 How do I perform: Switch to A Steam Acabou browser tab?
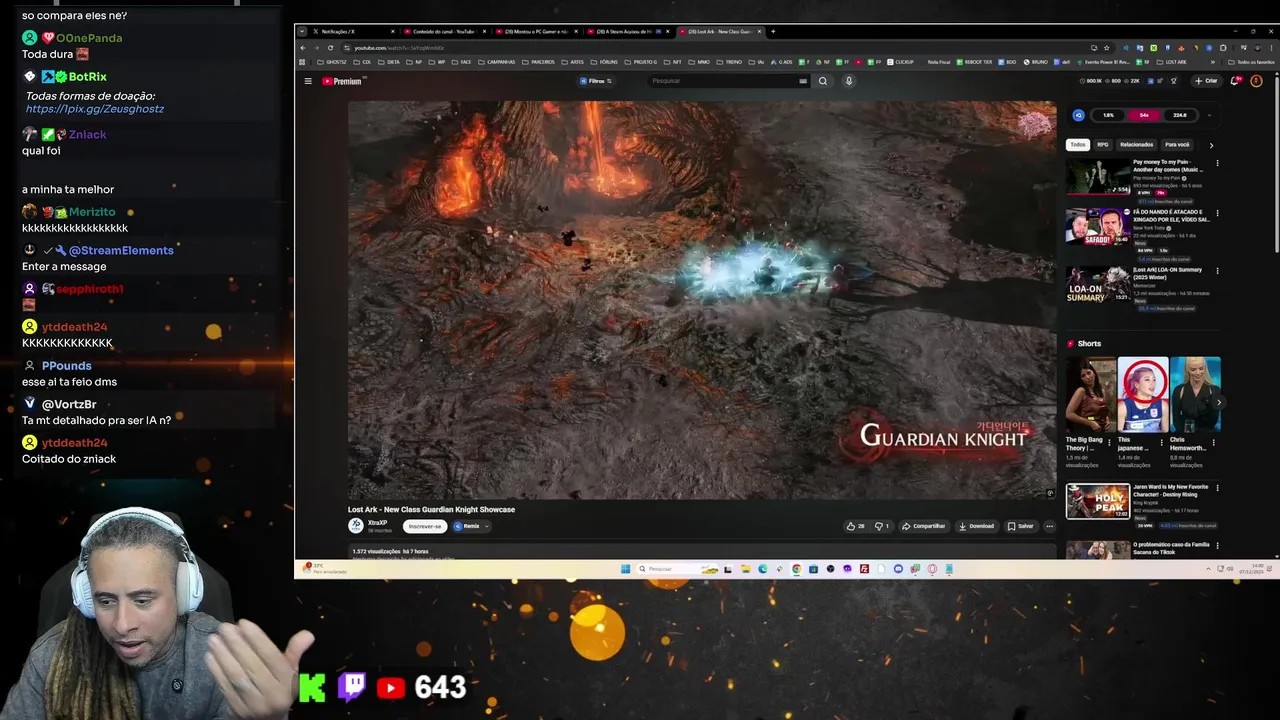pyautogui.click(x=628, y=32)
